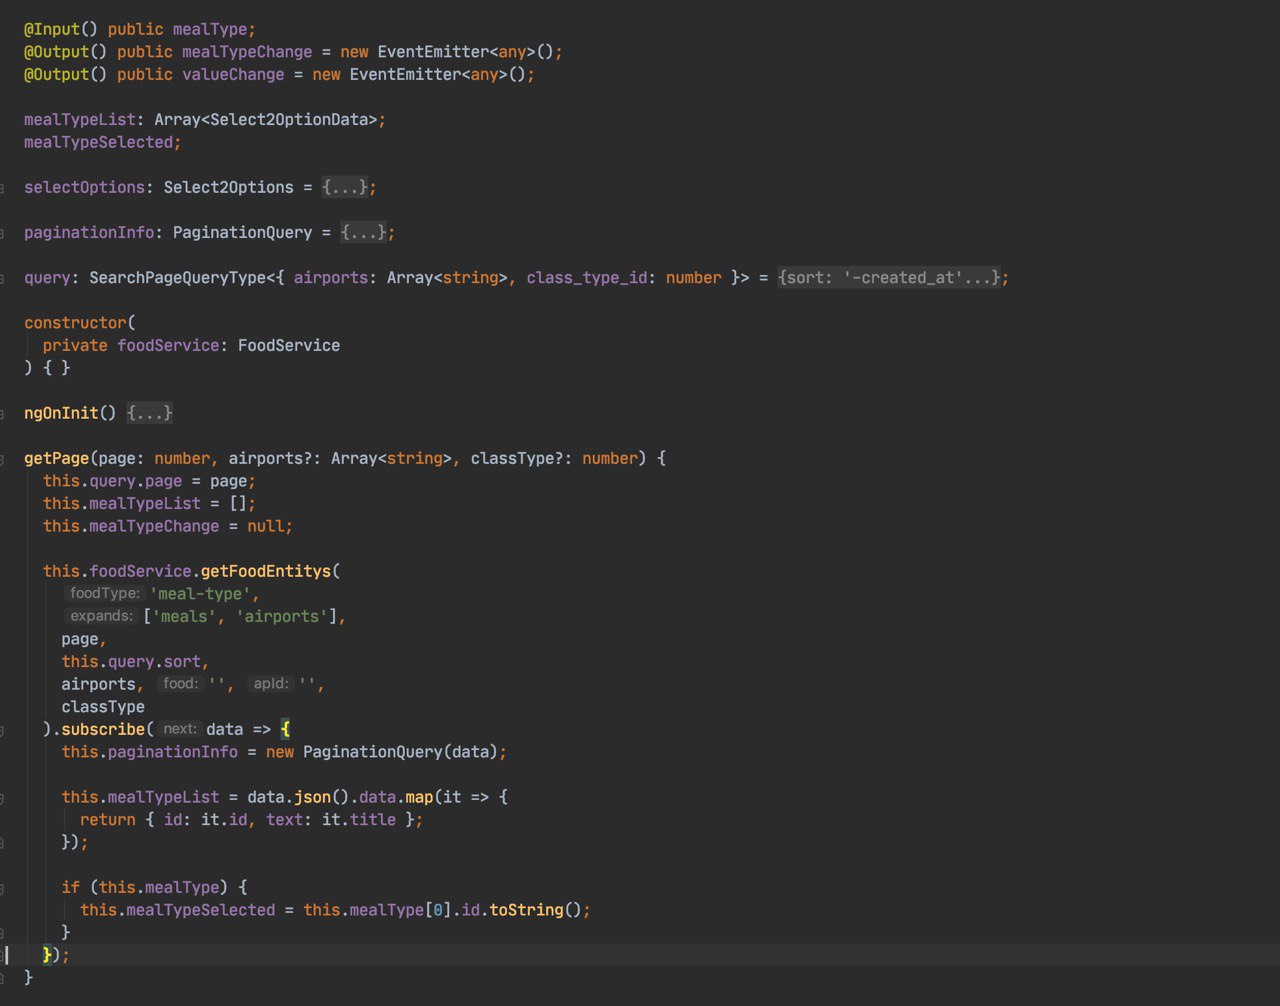This screenshot has height=1006, width=1280.
Task: Click the 'airports' string in expands array
Action: tap(282, 616)
